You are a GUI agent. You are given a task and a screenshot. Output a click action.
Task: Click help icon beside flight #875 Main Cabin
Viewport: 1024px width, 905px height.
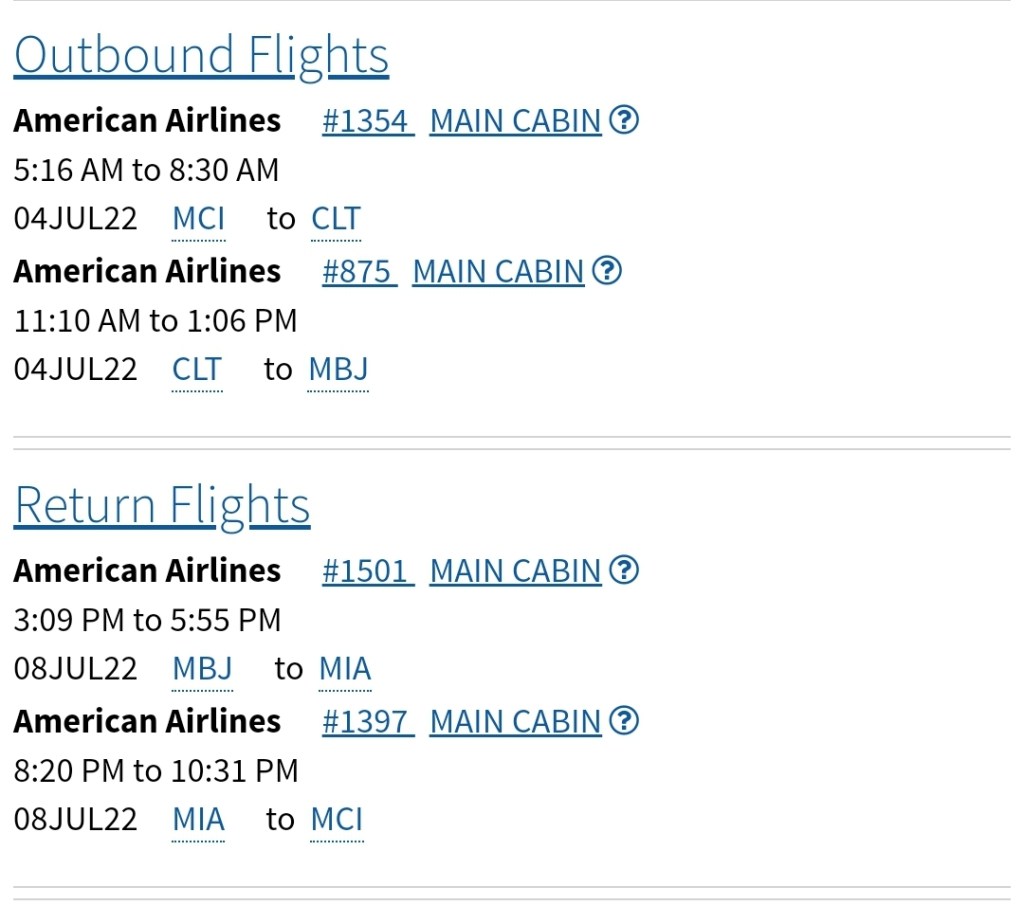point(606,271)
